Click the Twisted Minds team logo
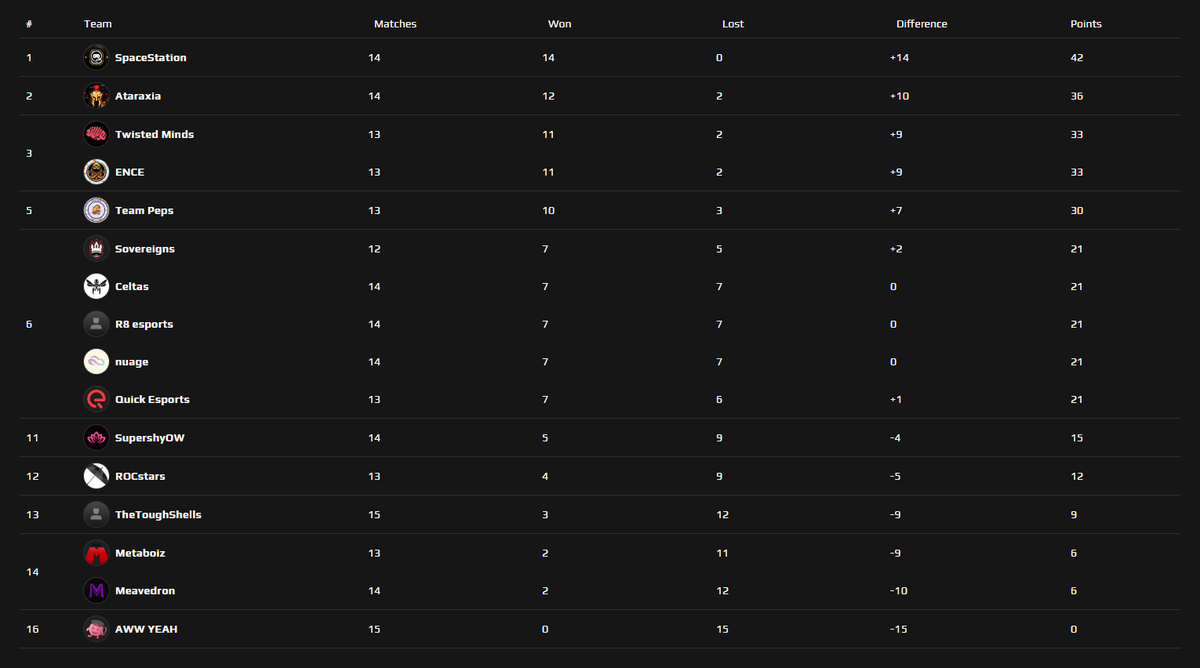1200x668 pixels. click(96, 134)
